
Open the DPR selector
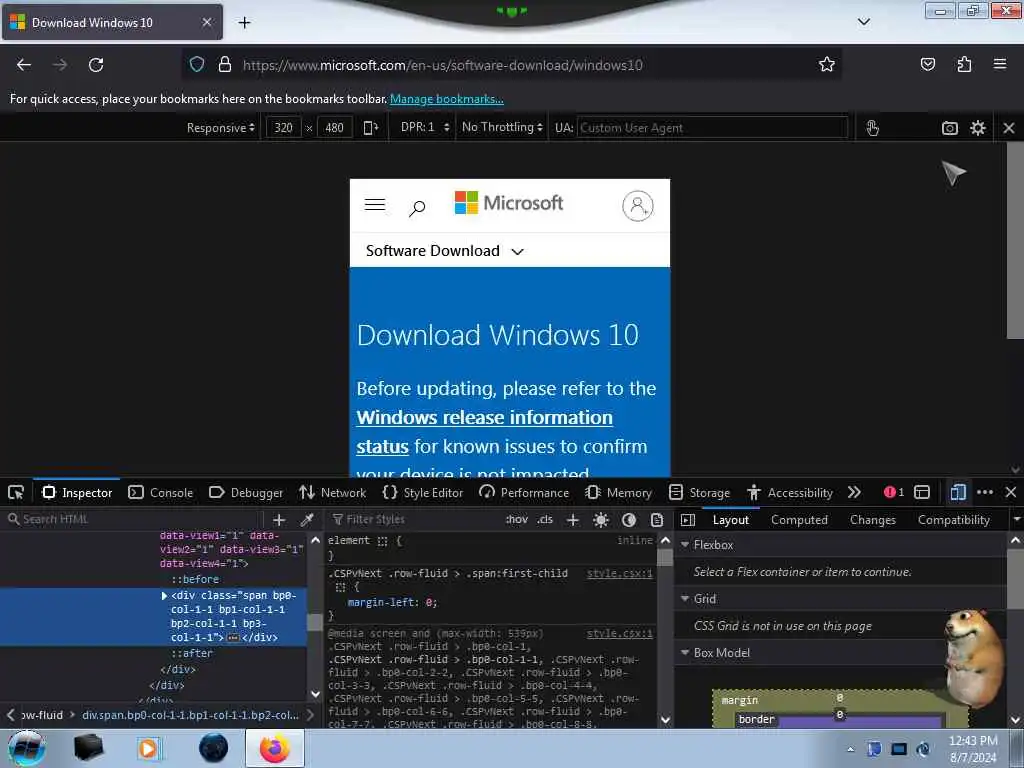(425, 127)
